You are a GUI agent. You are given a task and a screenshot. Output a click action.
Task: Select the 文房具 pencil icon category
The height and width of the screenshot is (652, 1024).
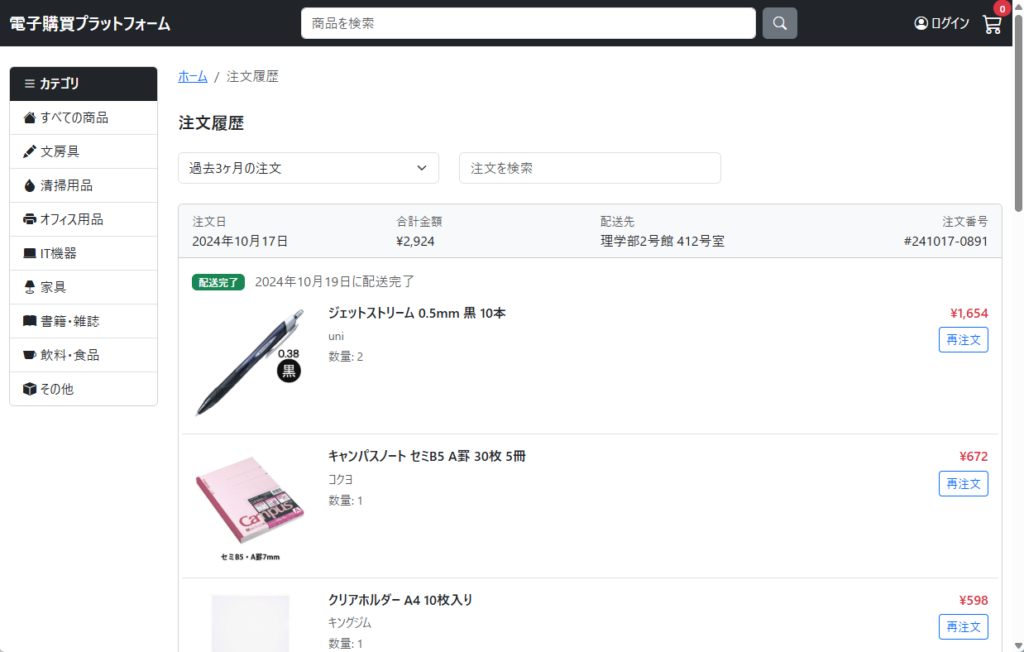(x=30, y=152)
